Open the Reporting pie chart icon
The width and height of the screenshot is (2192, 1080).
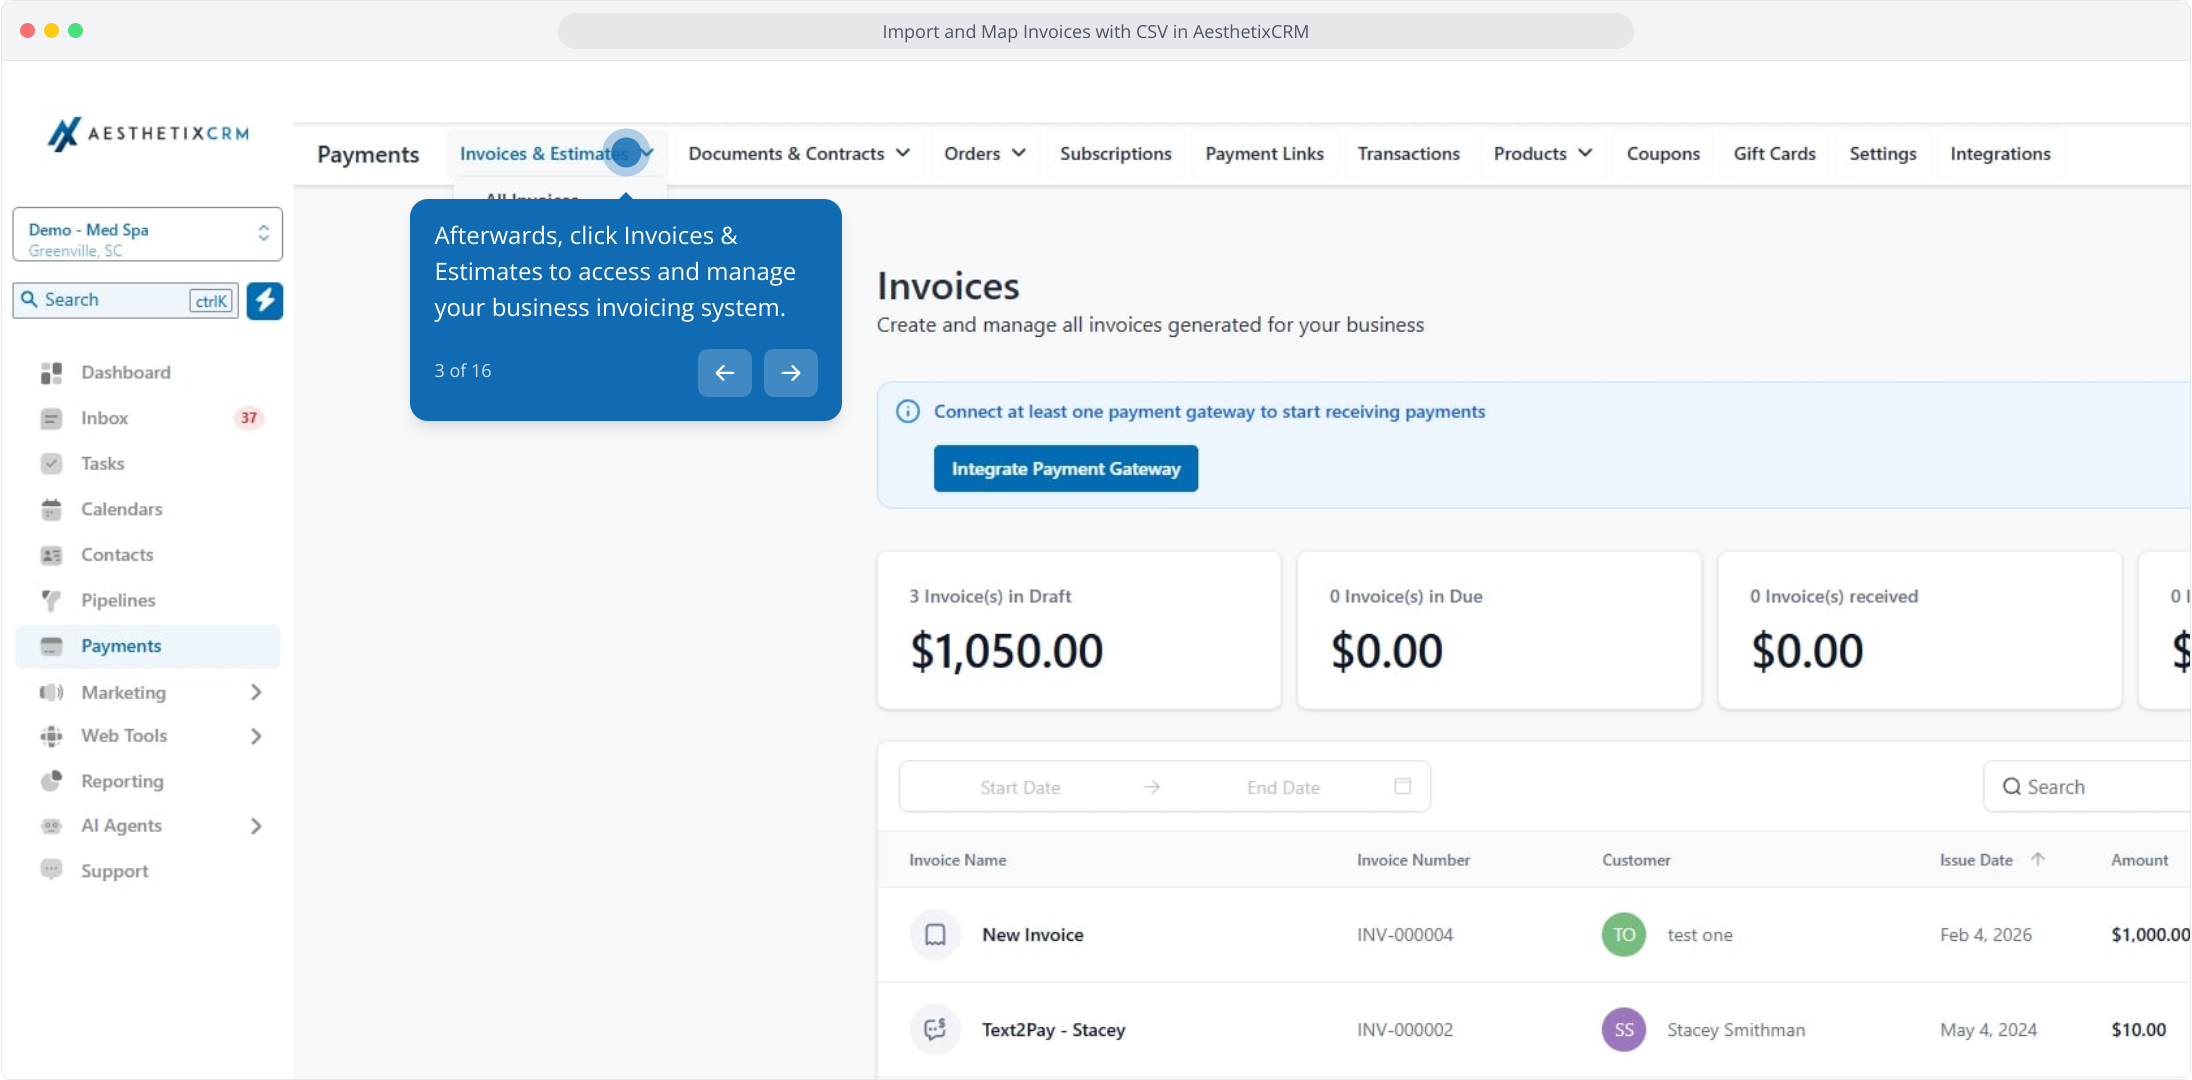51,781
